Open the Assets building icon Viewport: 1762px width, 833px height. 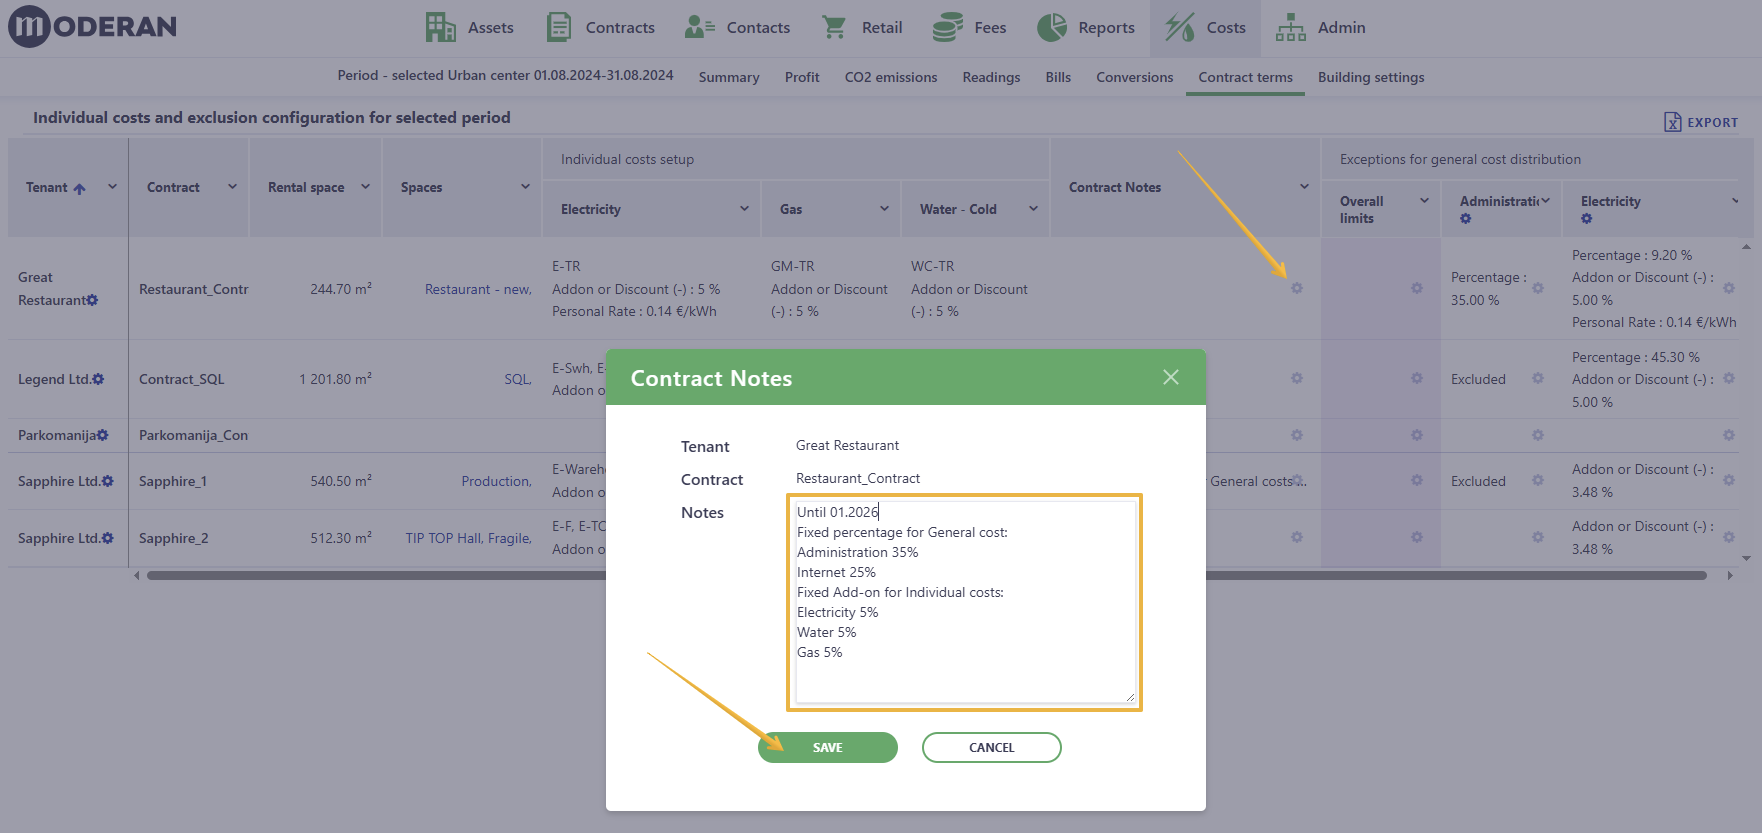(x=440, y=27)
